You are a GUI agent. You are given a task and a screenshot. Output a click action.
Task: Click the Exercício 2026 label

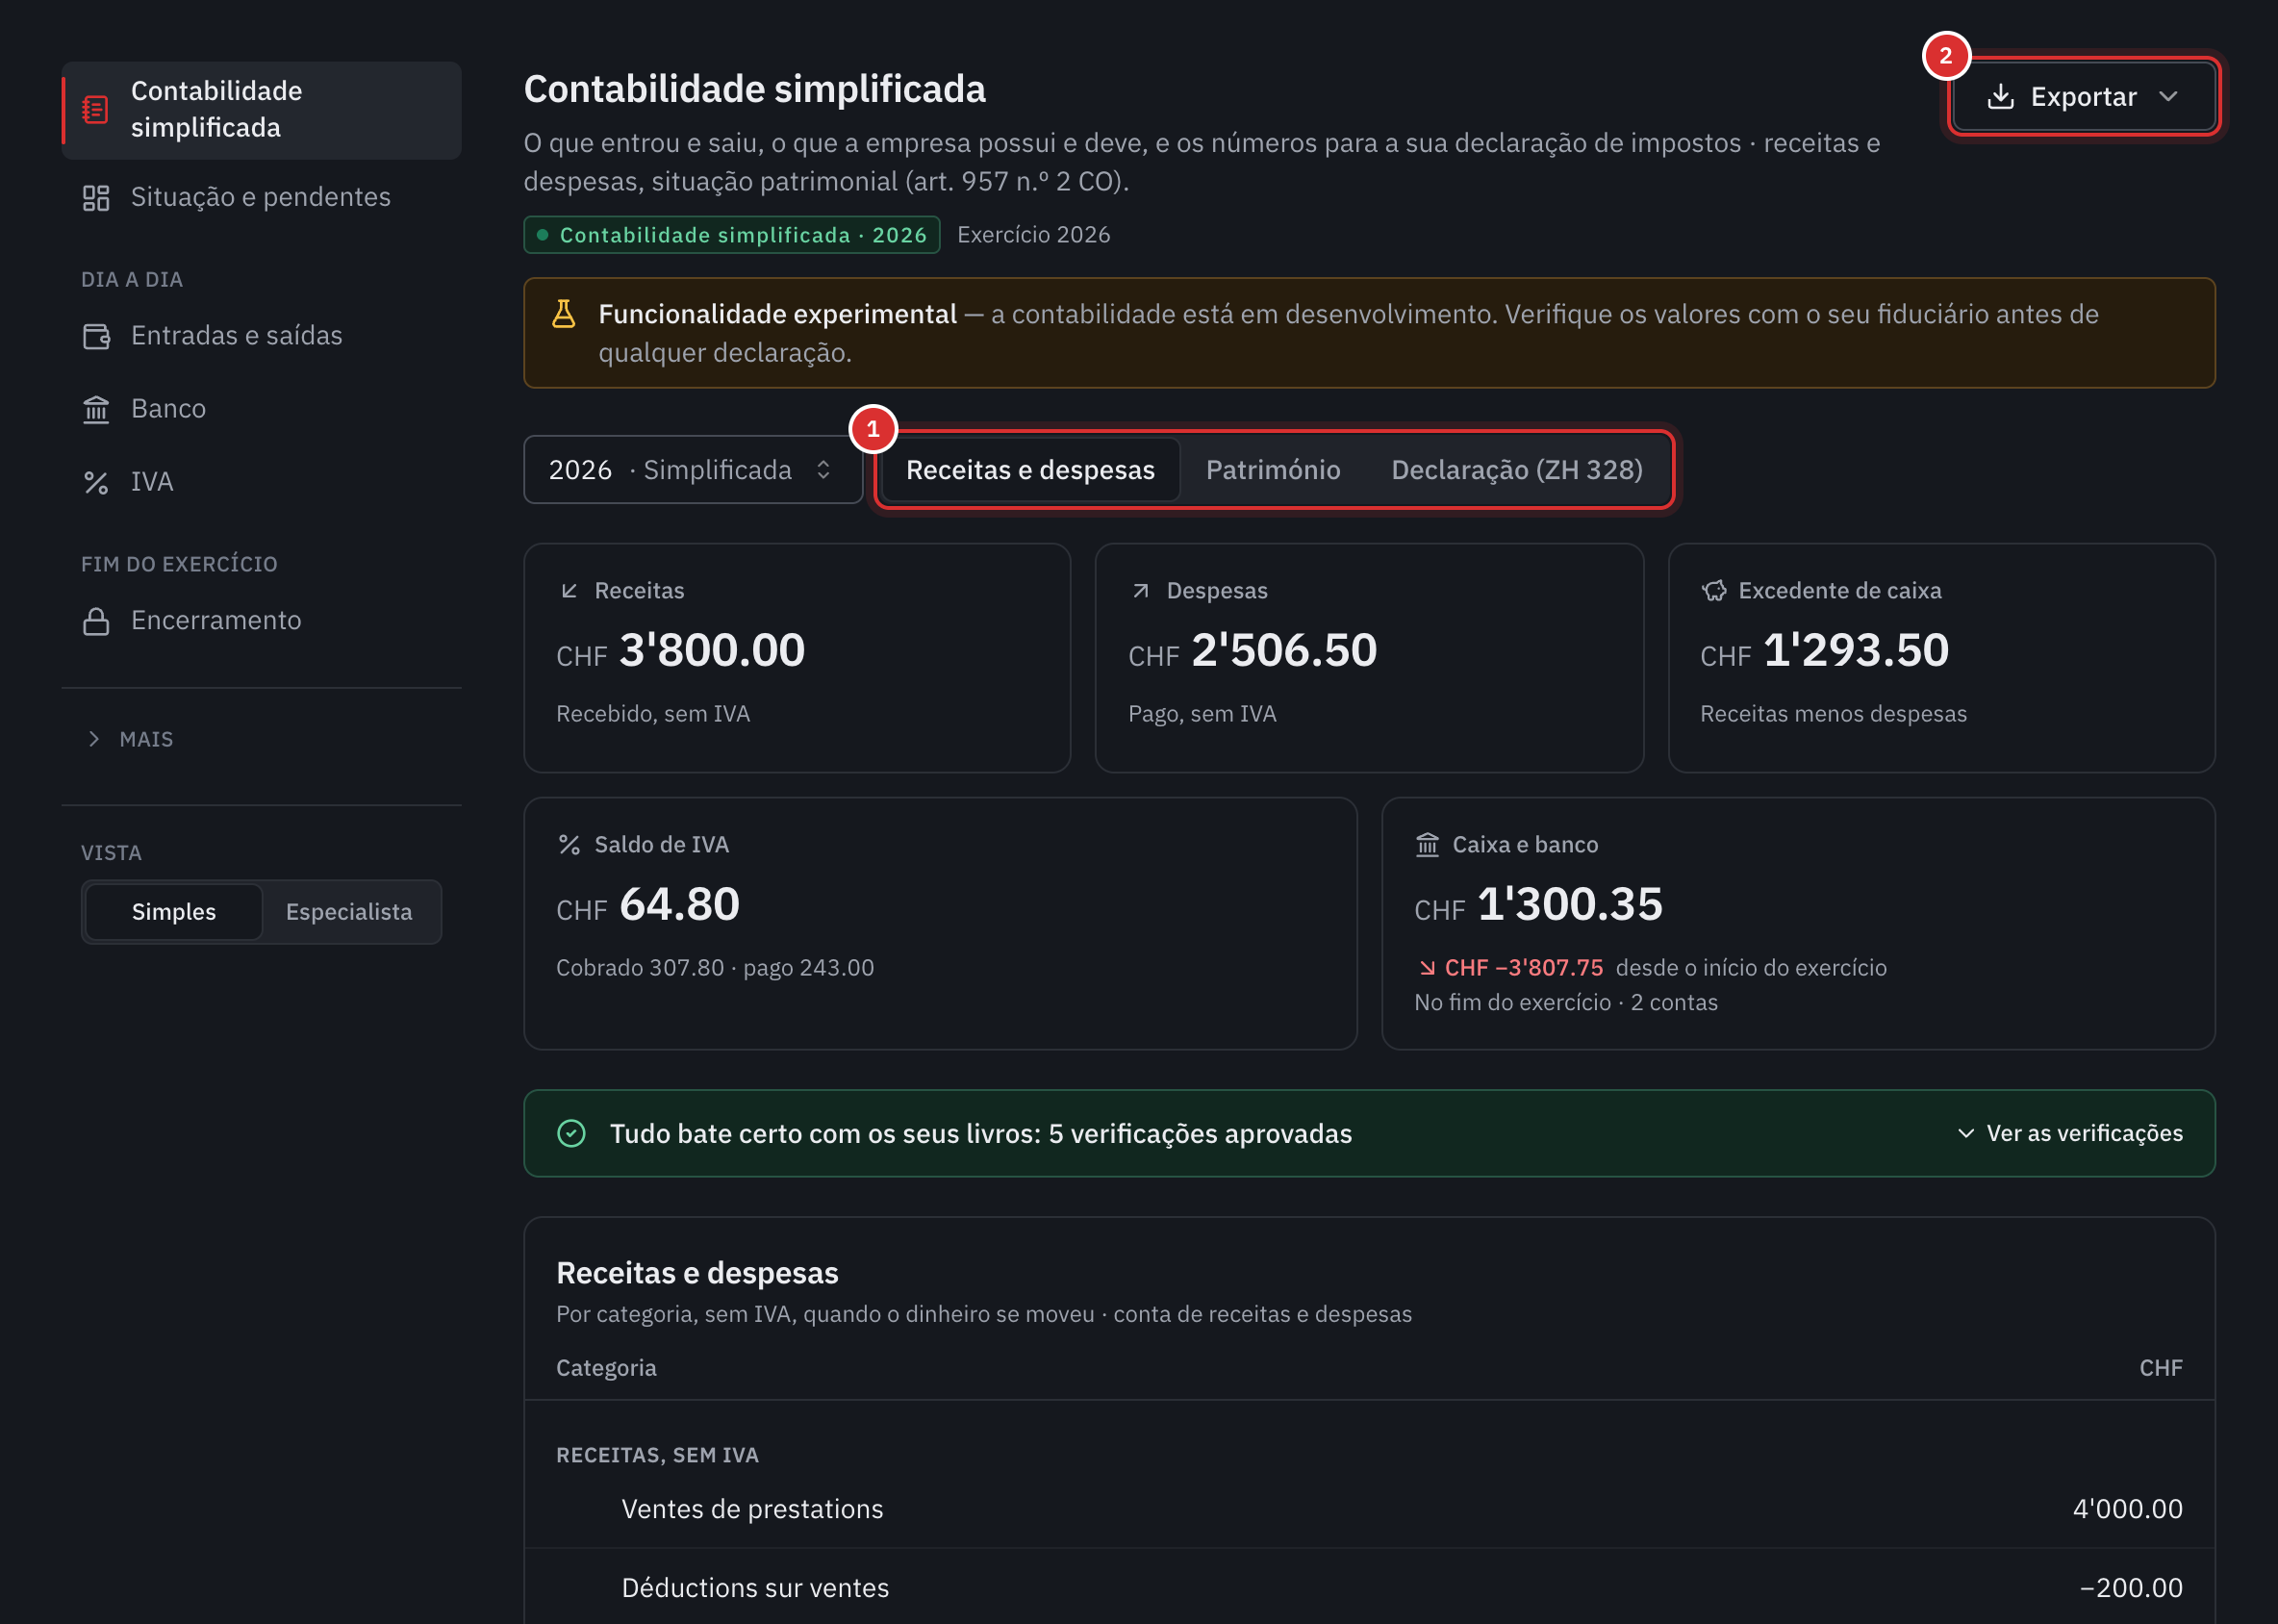(x=1033, y=235)
